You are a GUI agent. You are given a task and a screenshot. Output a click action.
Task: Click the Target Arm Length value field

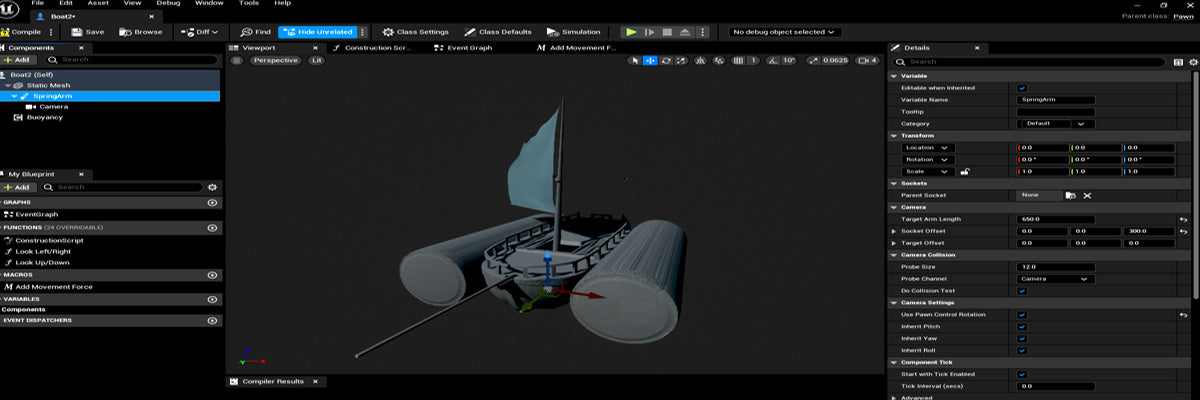[x=1055, y=219]
